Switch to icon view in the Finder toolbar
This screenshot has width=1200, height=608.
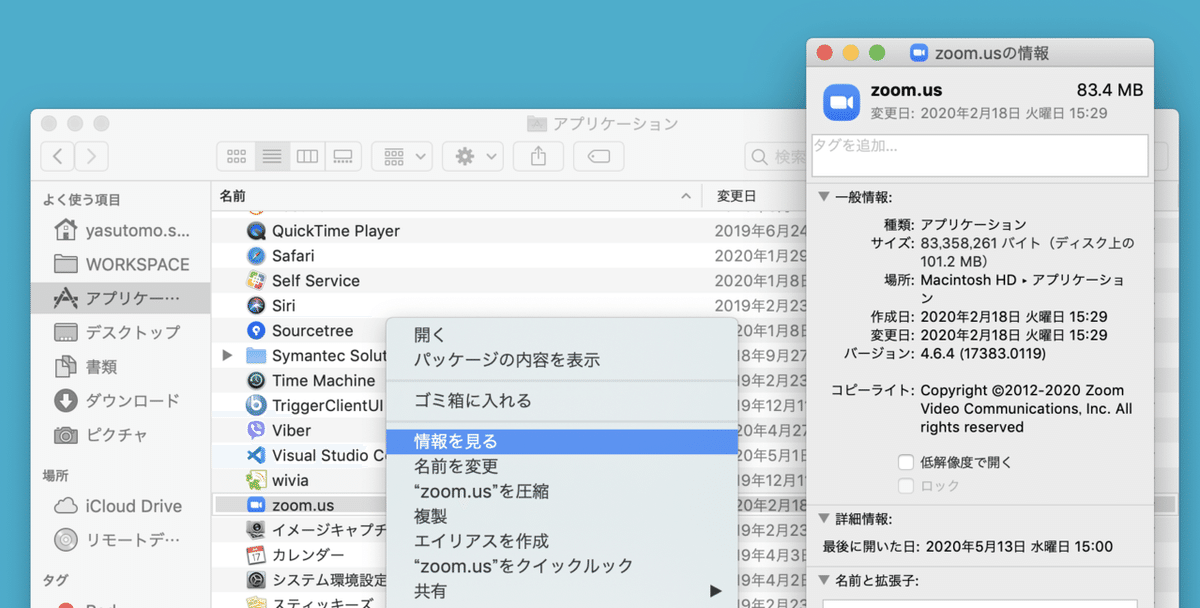coord(236,156)
